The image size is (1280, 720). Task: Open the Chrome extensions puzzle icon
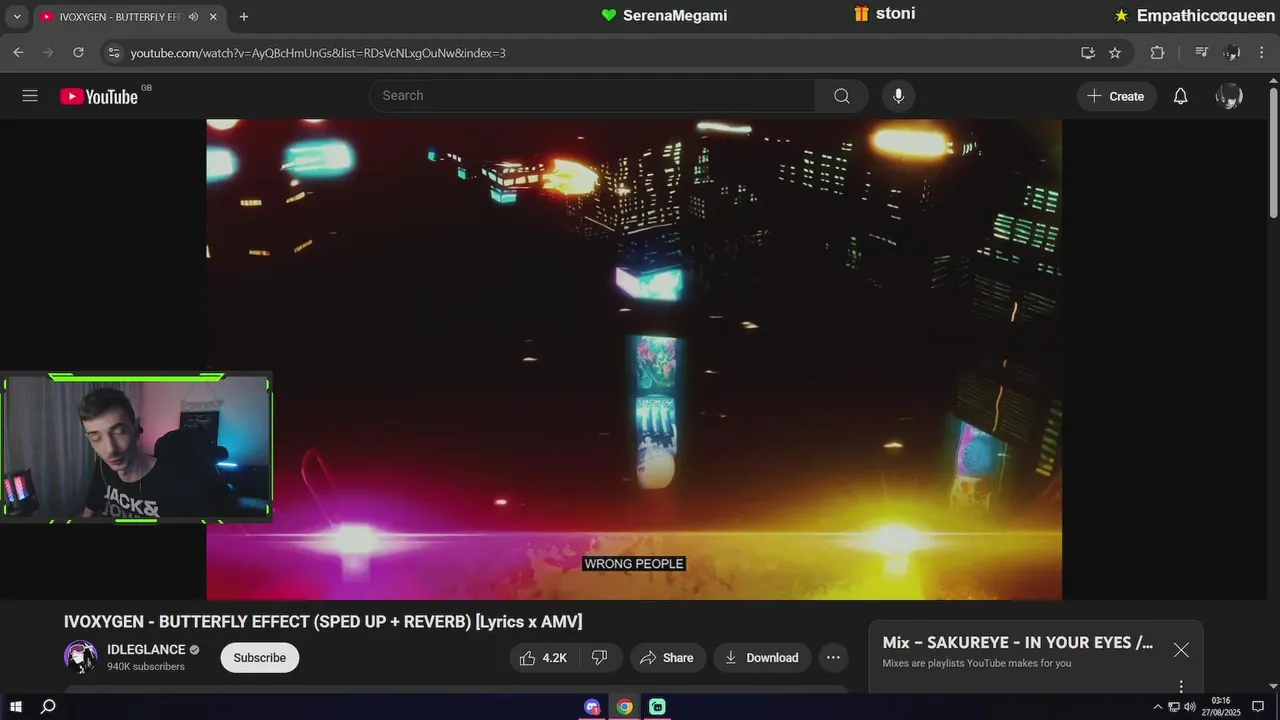(1157, 53)
